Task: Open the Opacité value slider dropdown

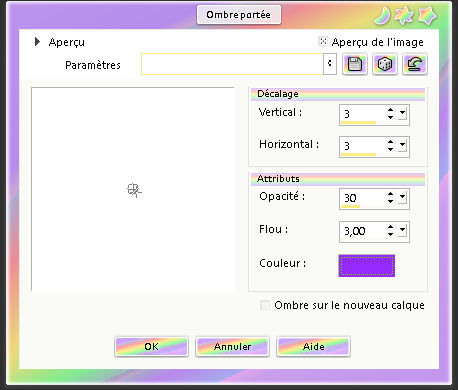Action: coord(402,197)
